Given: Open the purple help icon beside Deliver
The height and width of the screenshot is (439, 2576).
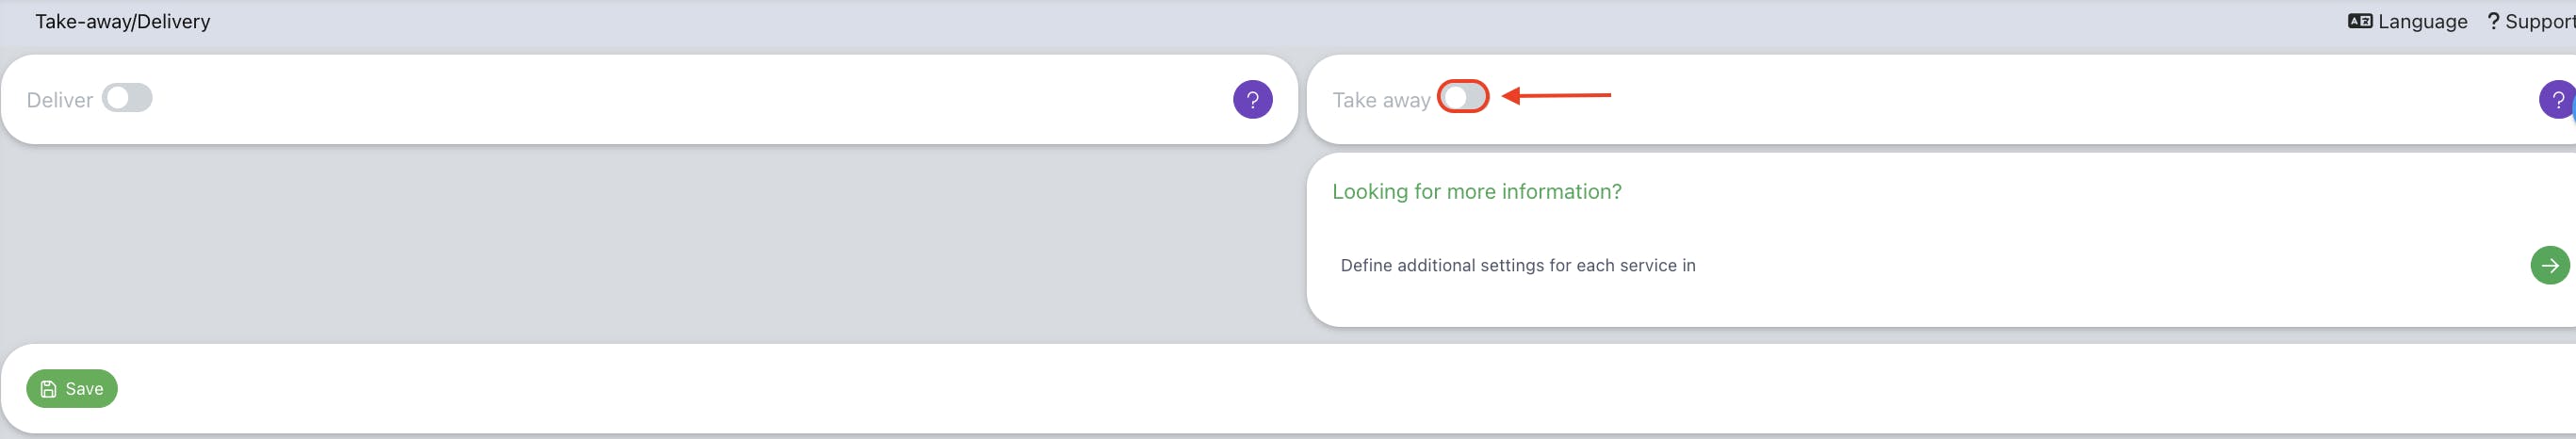Looking at the screenshot, I should point(1252,99).
